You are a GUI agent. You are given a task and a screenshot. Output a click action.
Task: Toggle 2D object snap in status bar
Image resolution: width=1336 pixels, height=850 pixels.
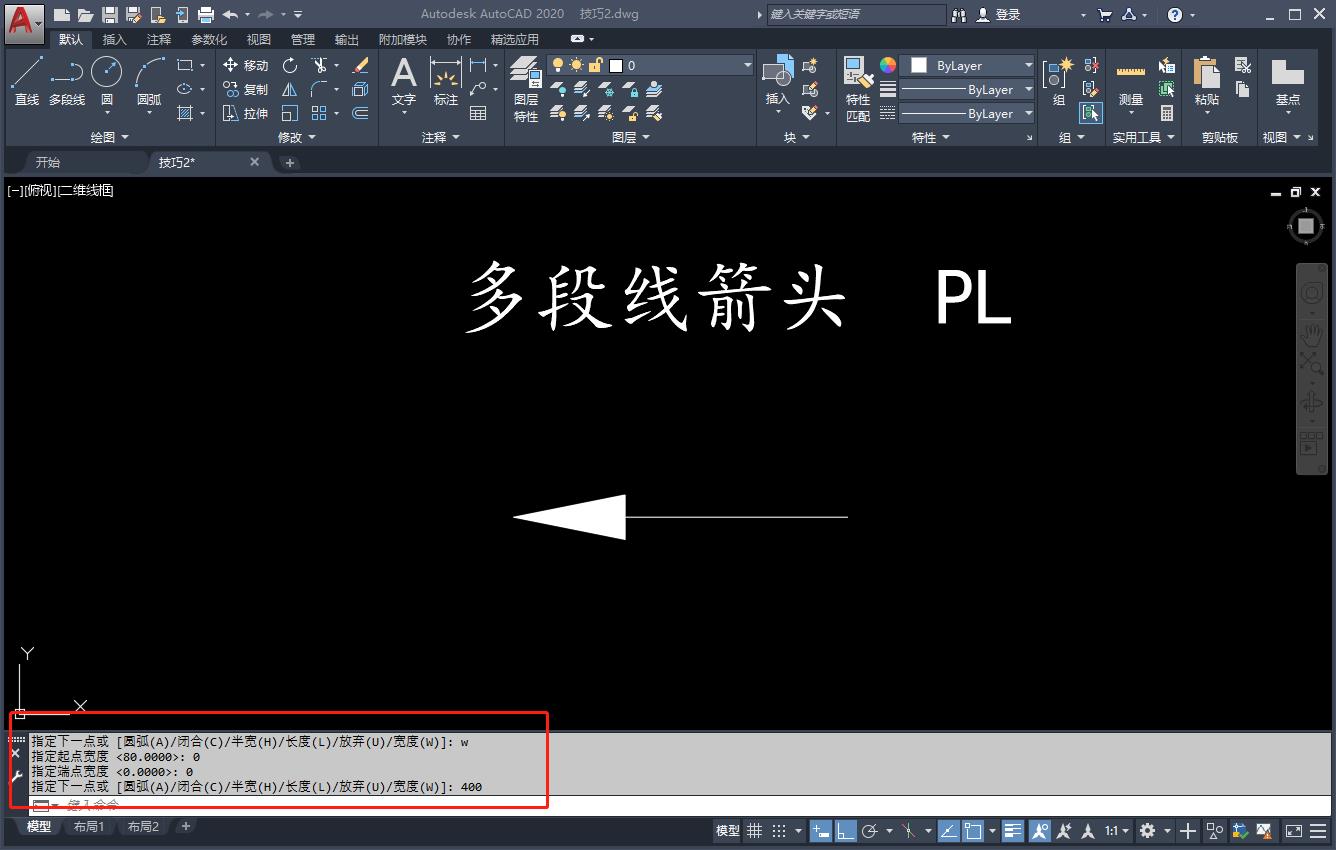973,831
